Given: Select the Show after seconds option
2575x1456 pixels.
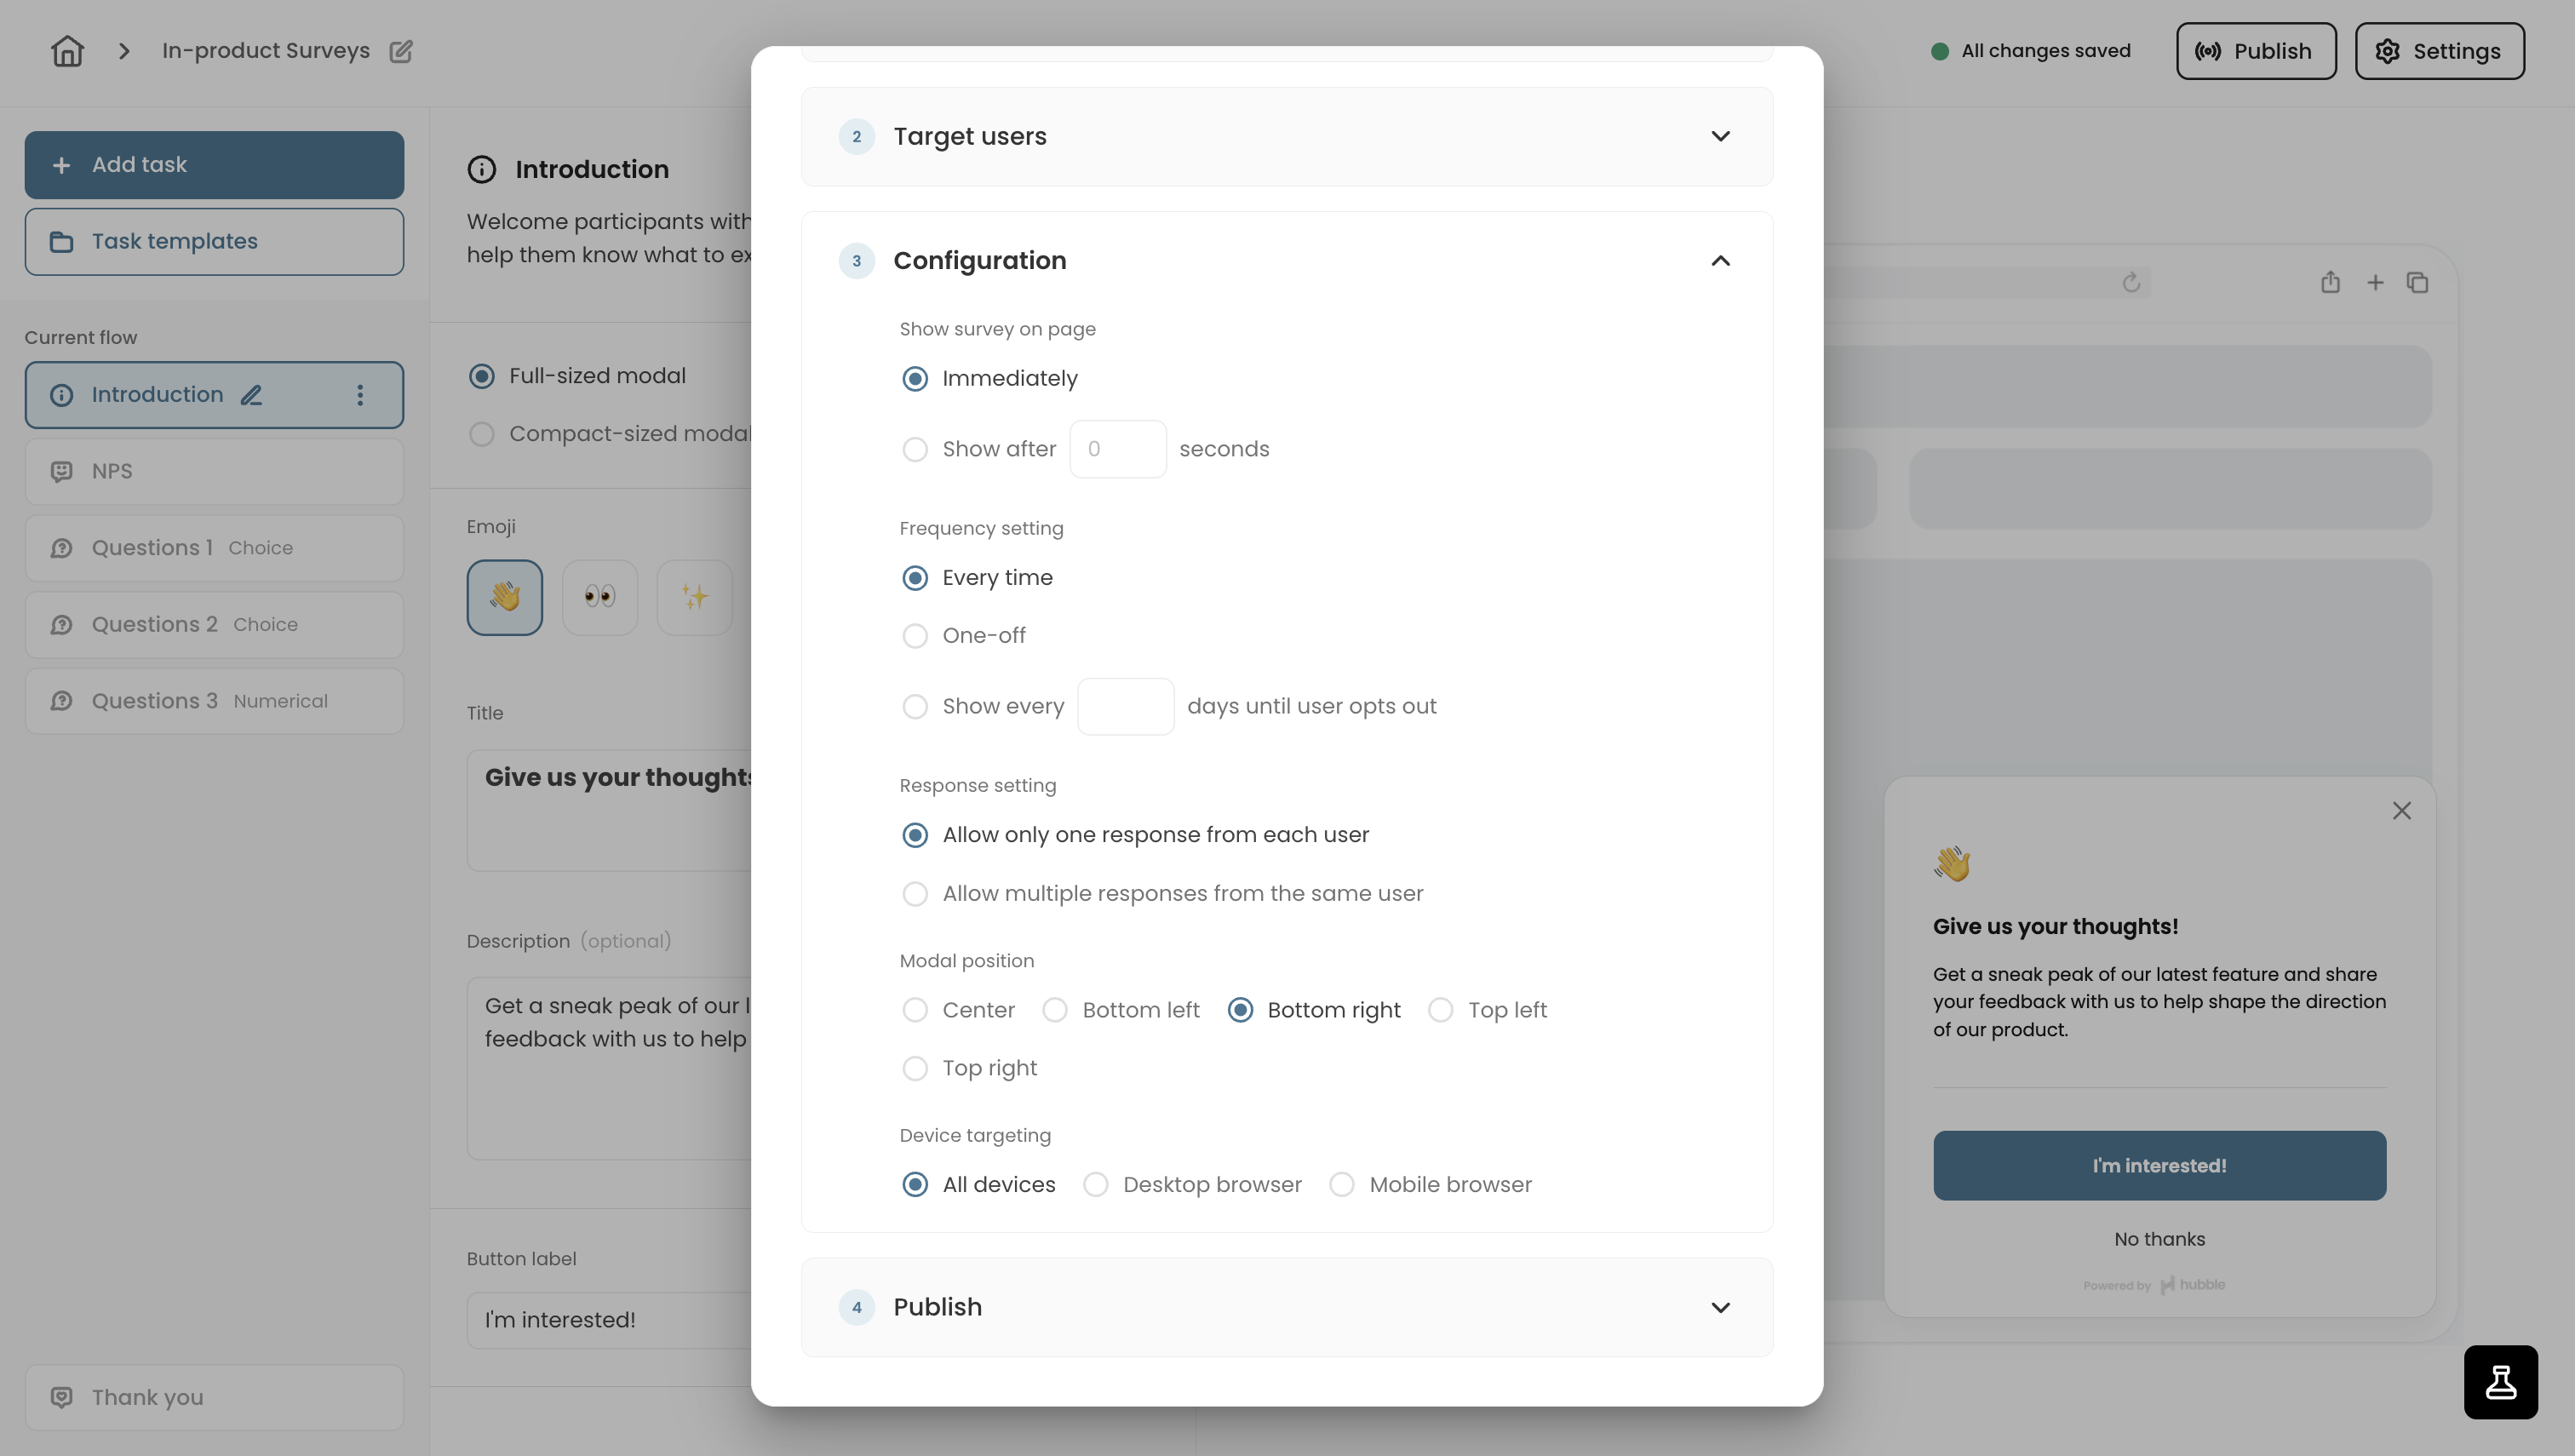Looking at the screenshot, I should click(x=914, y=450).
